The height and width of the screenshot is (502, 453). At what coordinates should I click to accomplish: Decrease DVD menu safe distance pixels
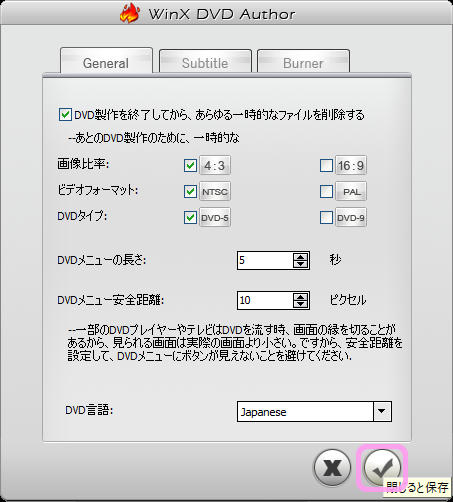301,304
